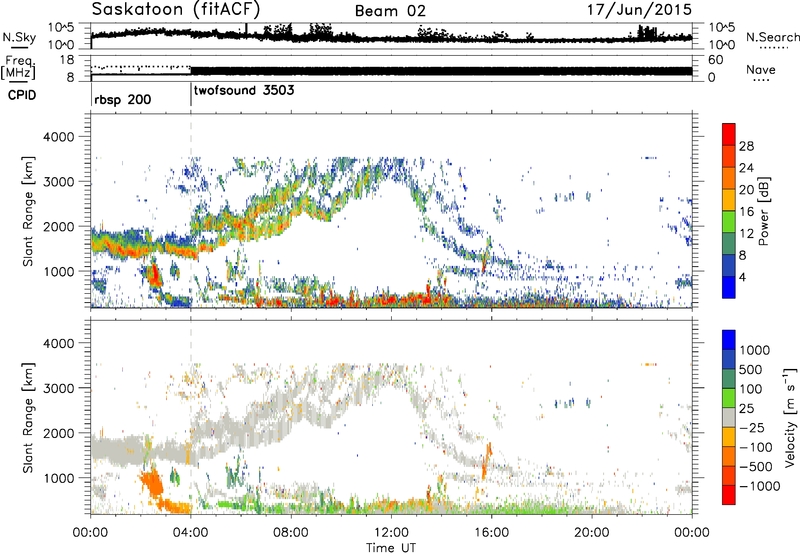Select the 'twofsound 3503' CPID marker
This screenshot has width=800, height=554.
tap(244, 90)
